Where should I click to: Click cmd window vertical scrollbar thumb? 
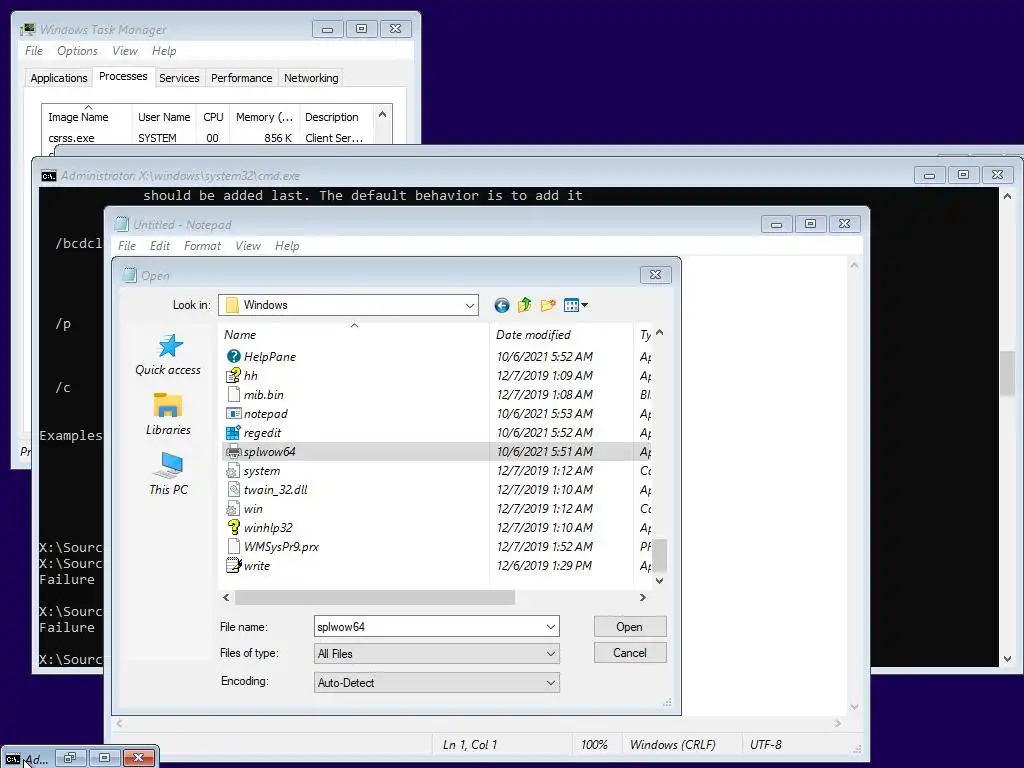tap(1008, 373)
